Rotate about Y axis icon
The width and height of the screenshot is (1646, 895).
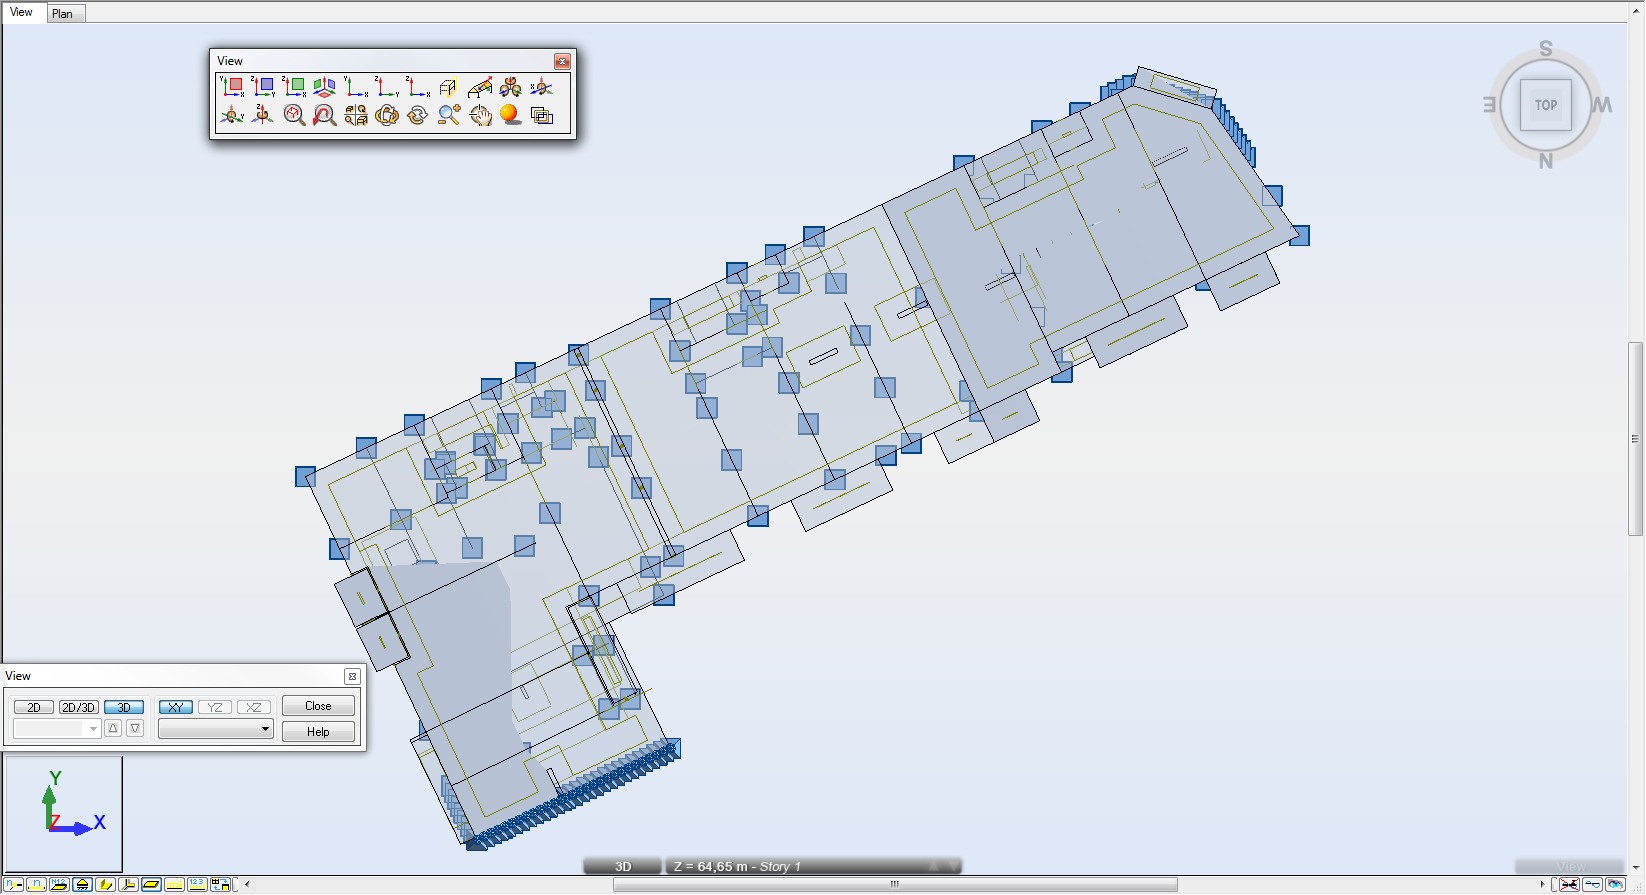pos(232,115)
